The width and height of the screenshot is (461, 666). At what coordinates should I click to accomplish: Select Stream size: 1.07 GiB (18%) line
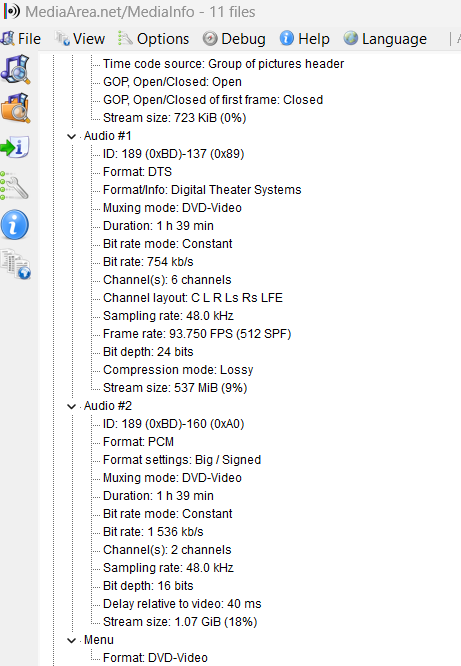pos(180,622)
